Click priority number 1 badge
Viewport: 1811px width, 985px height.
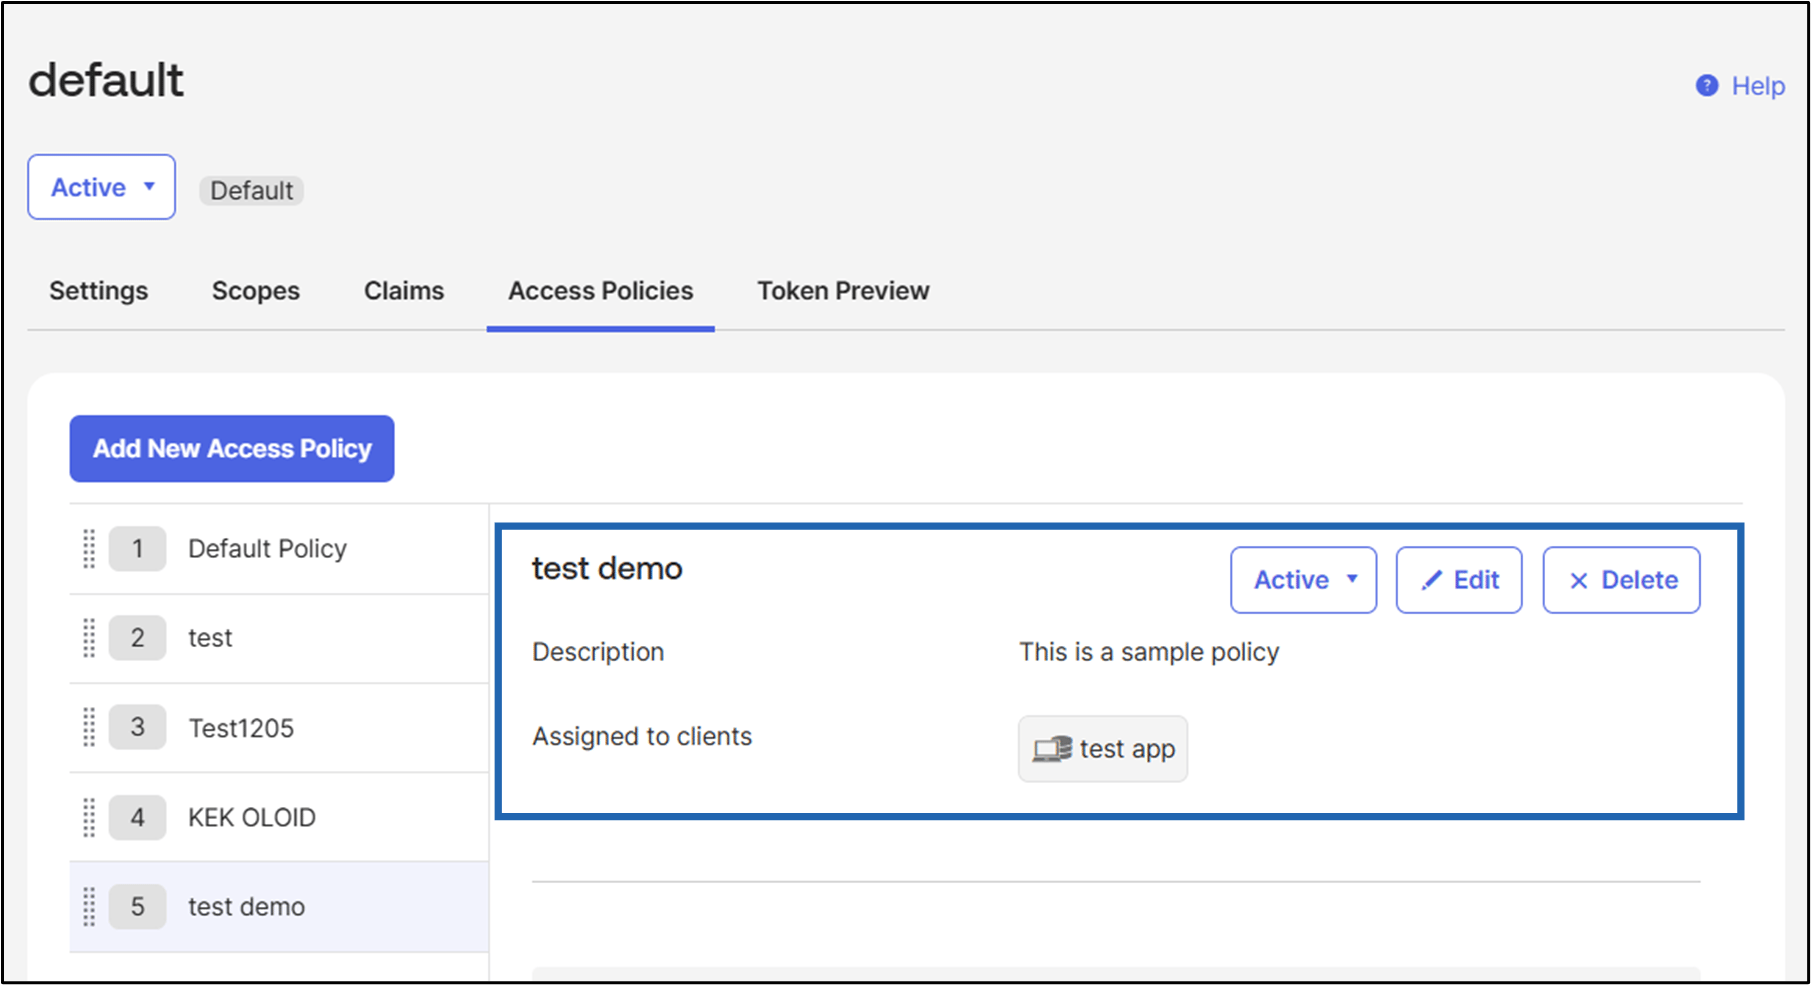click(137, 549)
